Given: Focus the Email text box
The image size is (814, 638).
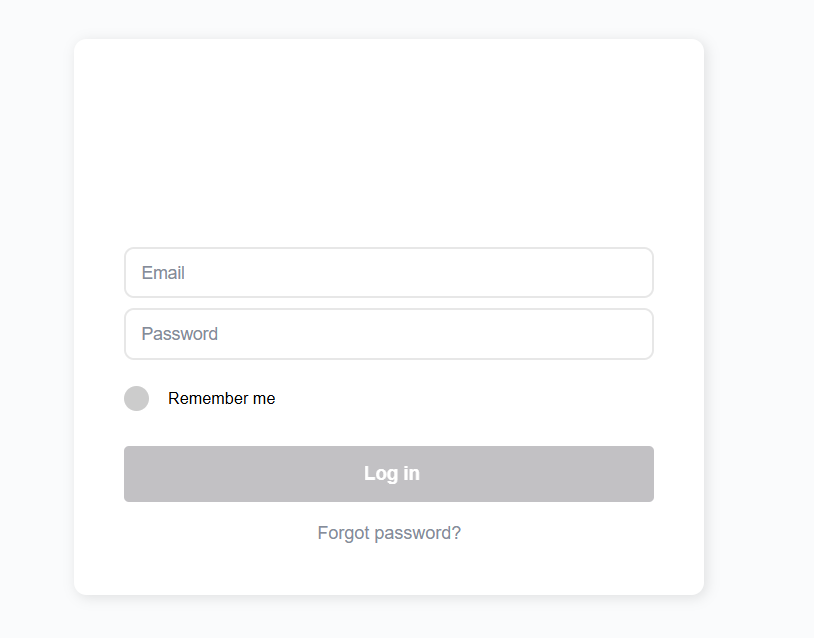Looking at the screenshot, I should click(x=388, y=272).
